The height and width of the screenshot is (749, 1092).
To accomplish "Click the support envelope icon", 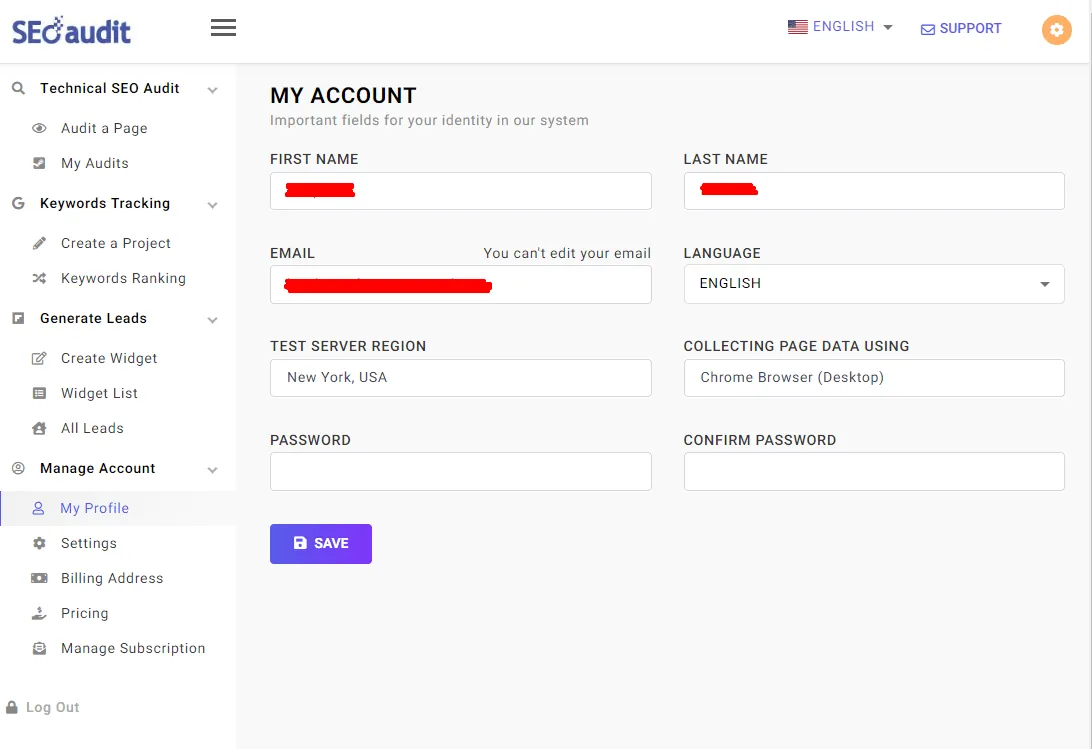I will pos(928,29).
